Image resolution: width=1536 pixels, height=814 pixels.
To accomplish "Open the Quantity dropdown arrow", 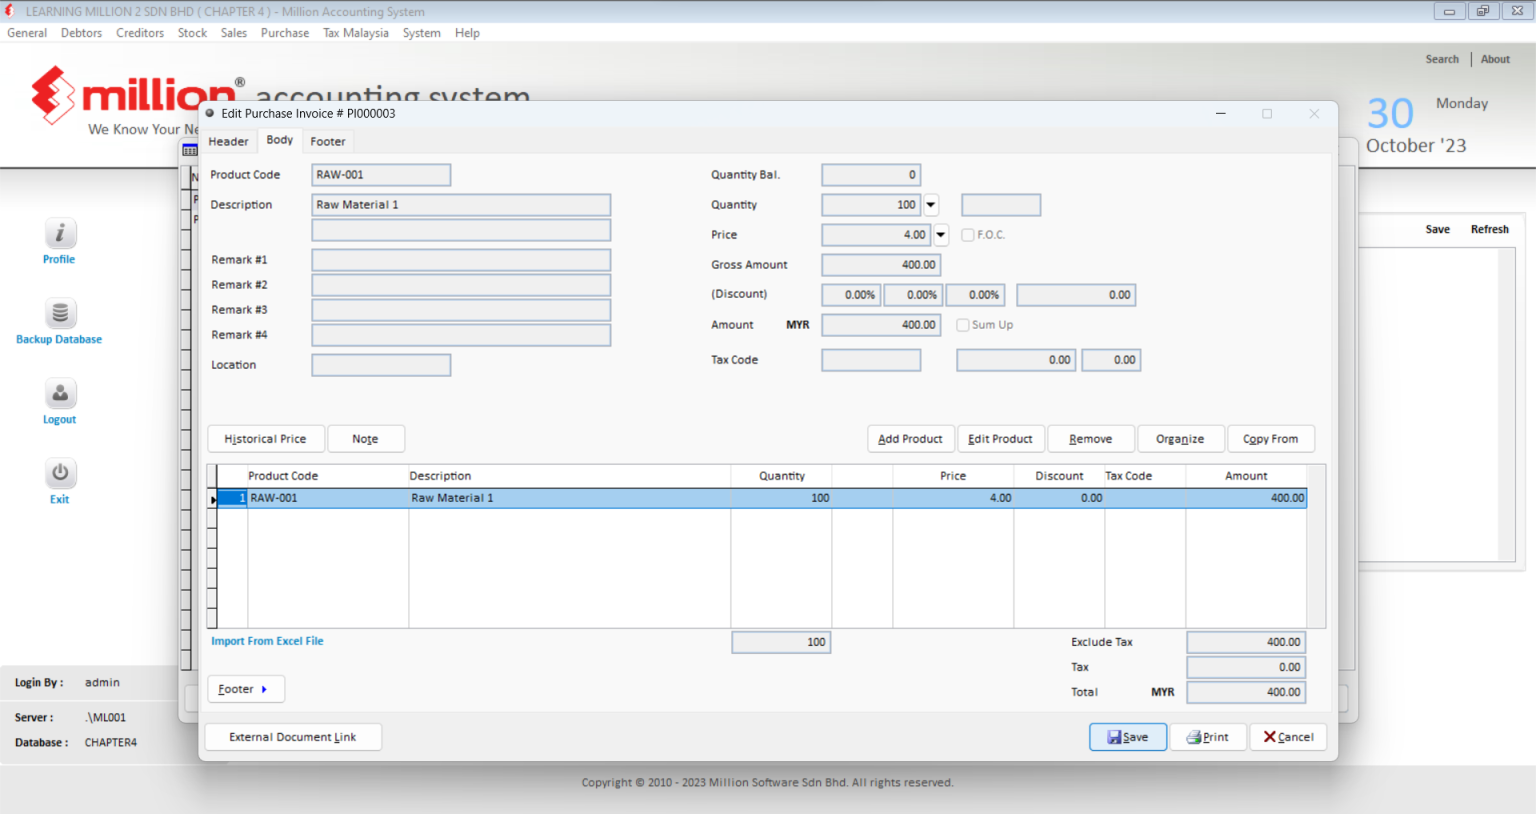I will coord(931,204).
